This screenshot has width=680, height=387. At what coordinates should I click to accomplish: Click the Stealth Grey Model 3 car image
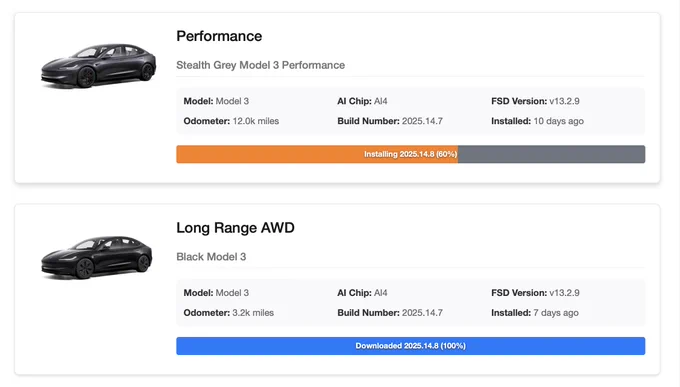98,65
